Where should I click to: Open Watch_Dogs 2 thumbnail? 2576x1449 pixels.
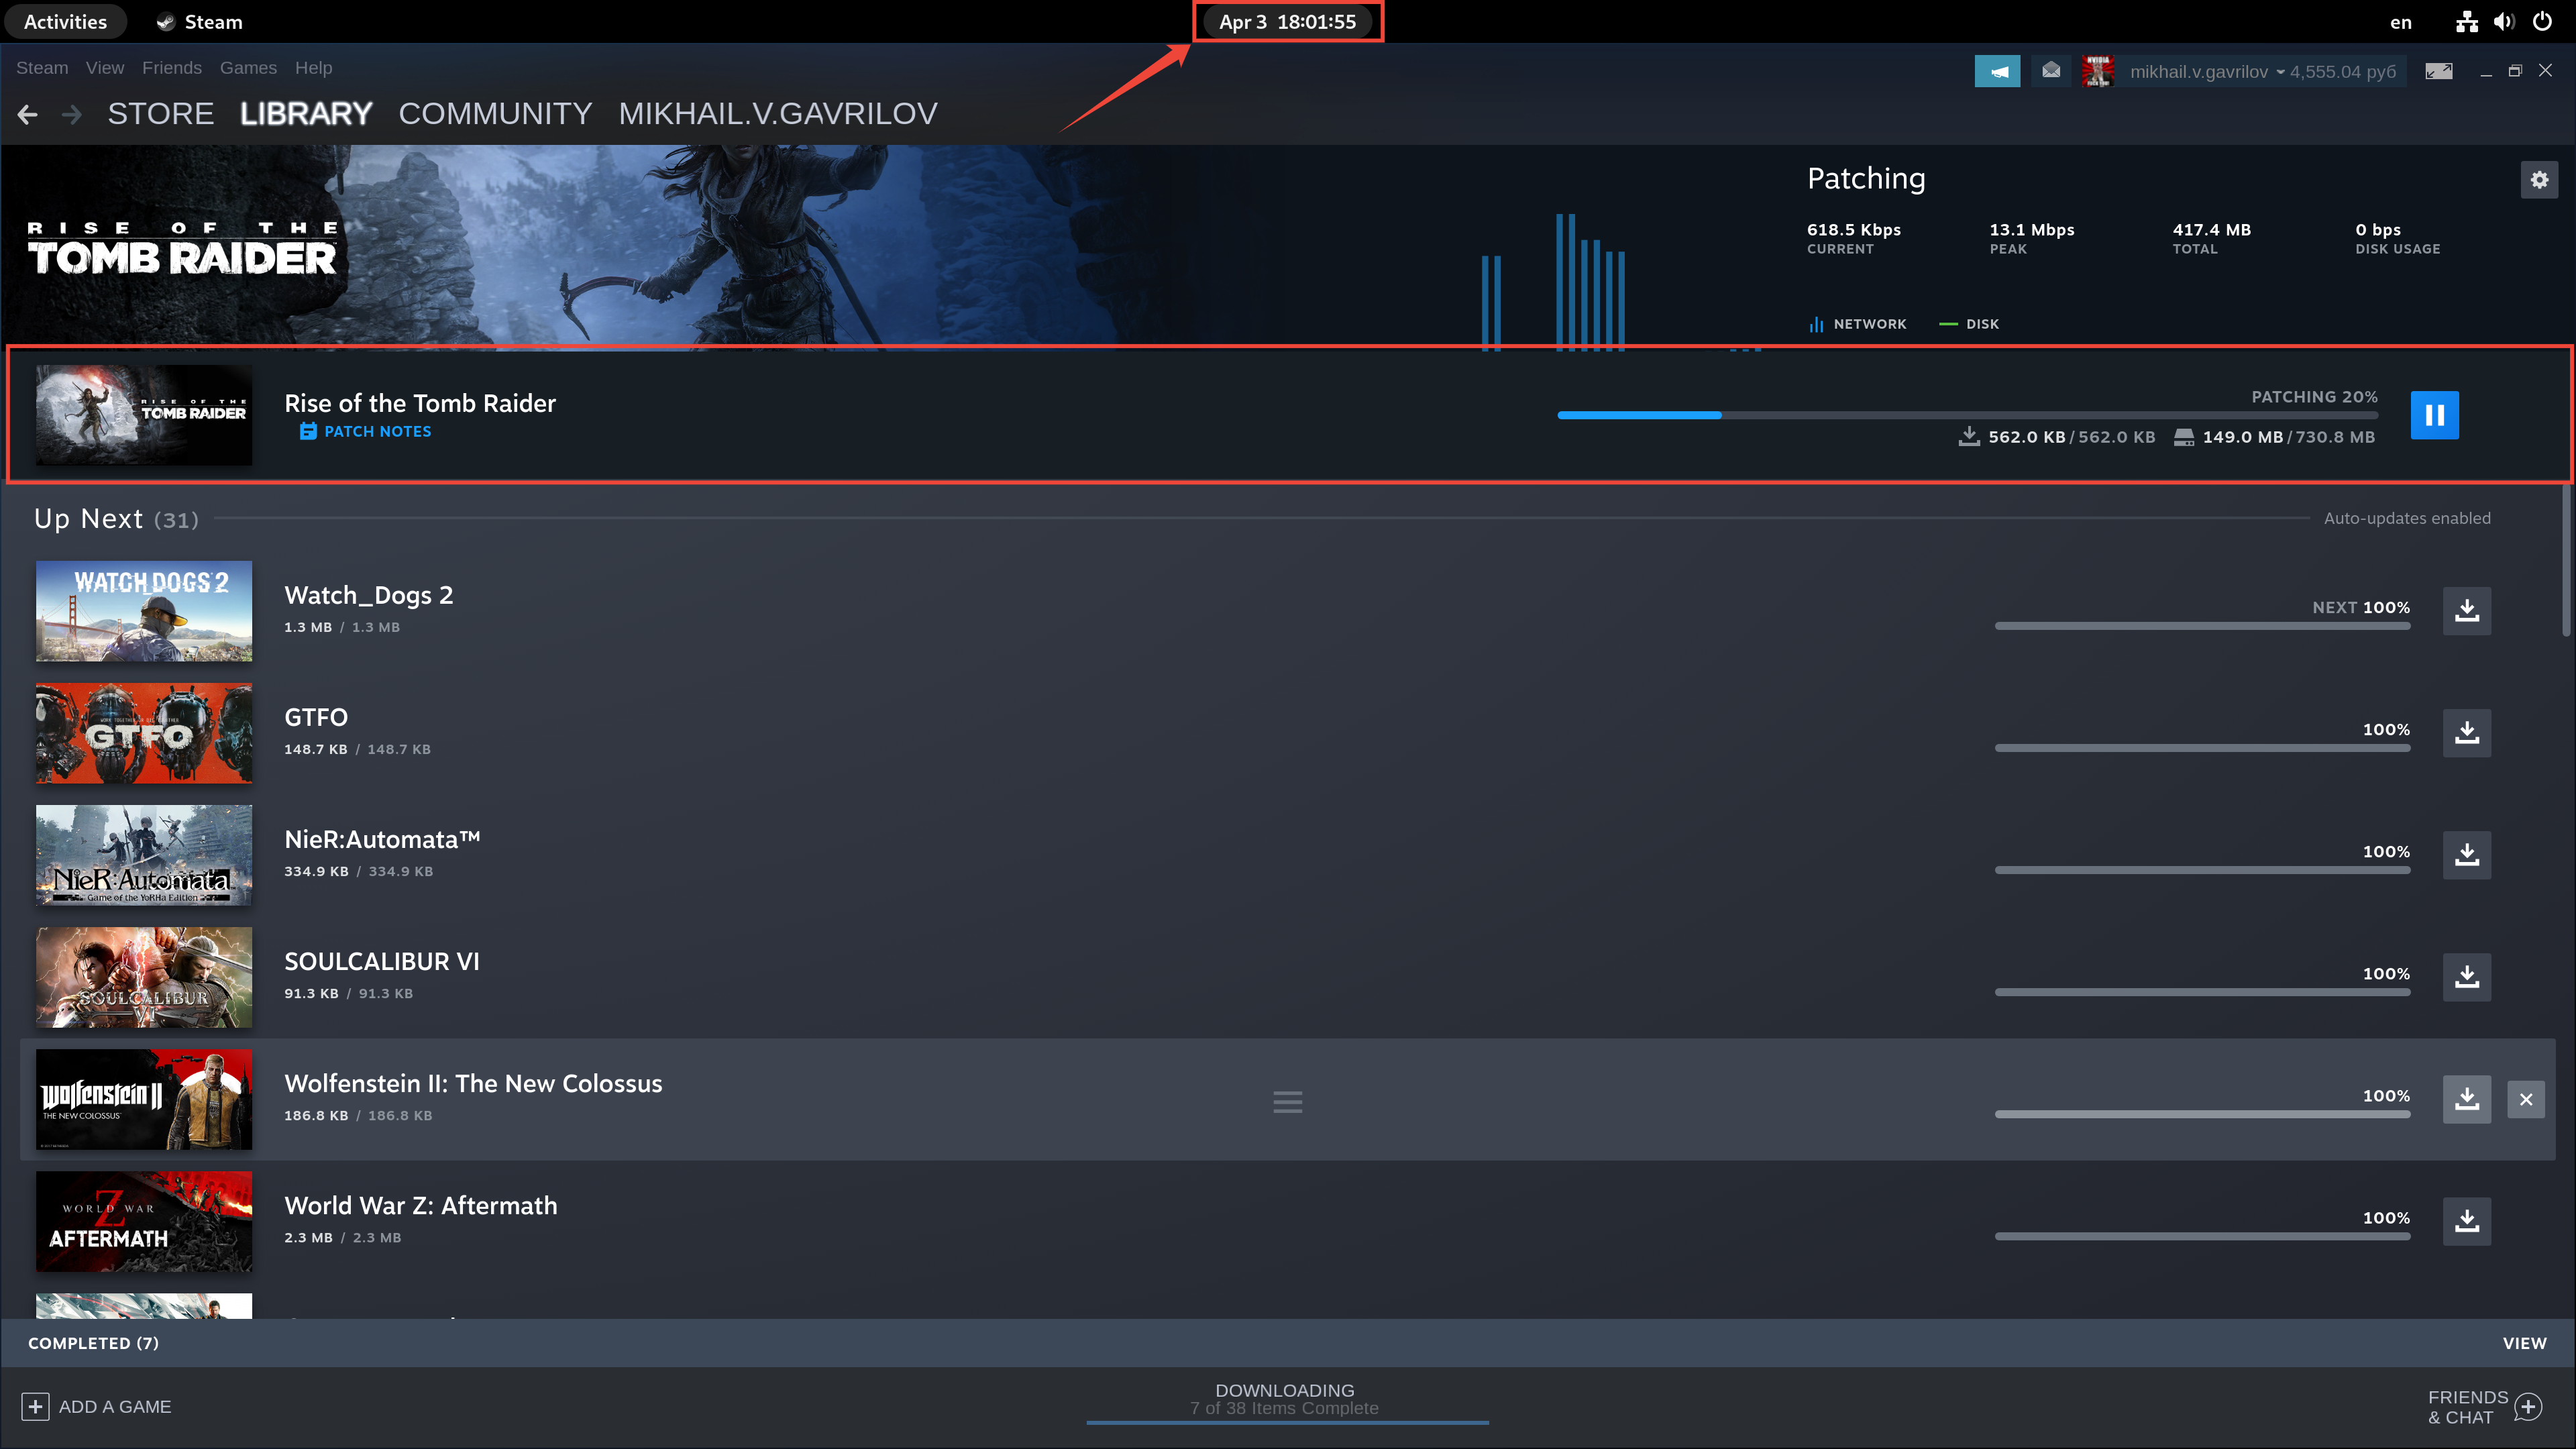point(144,611)
